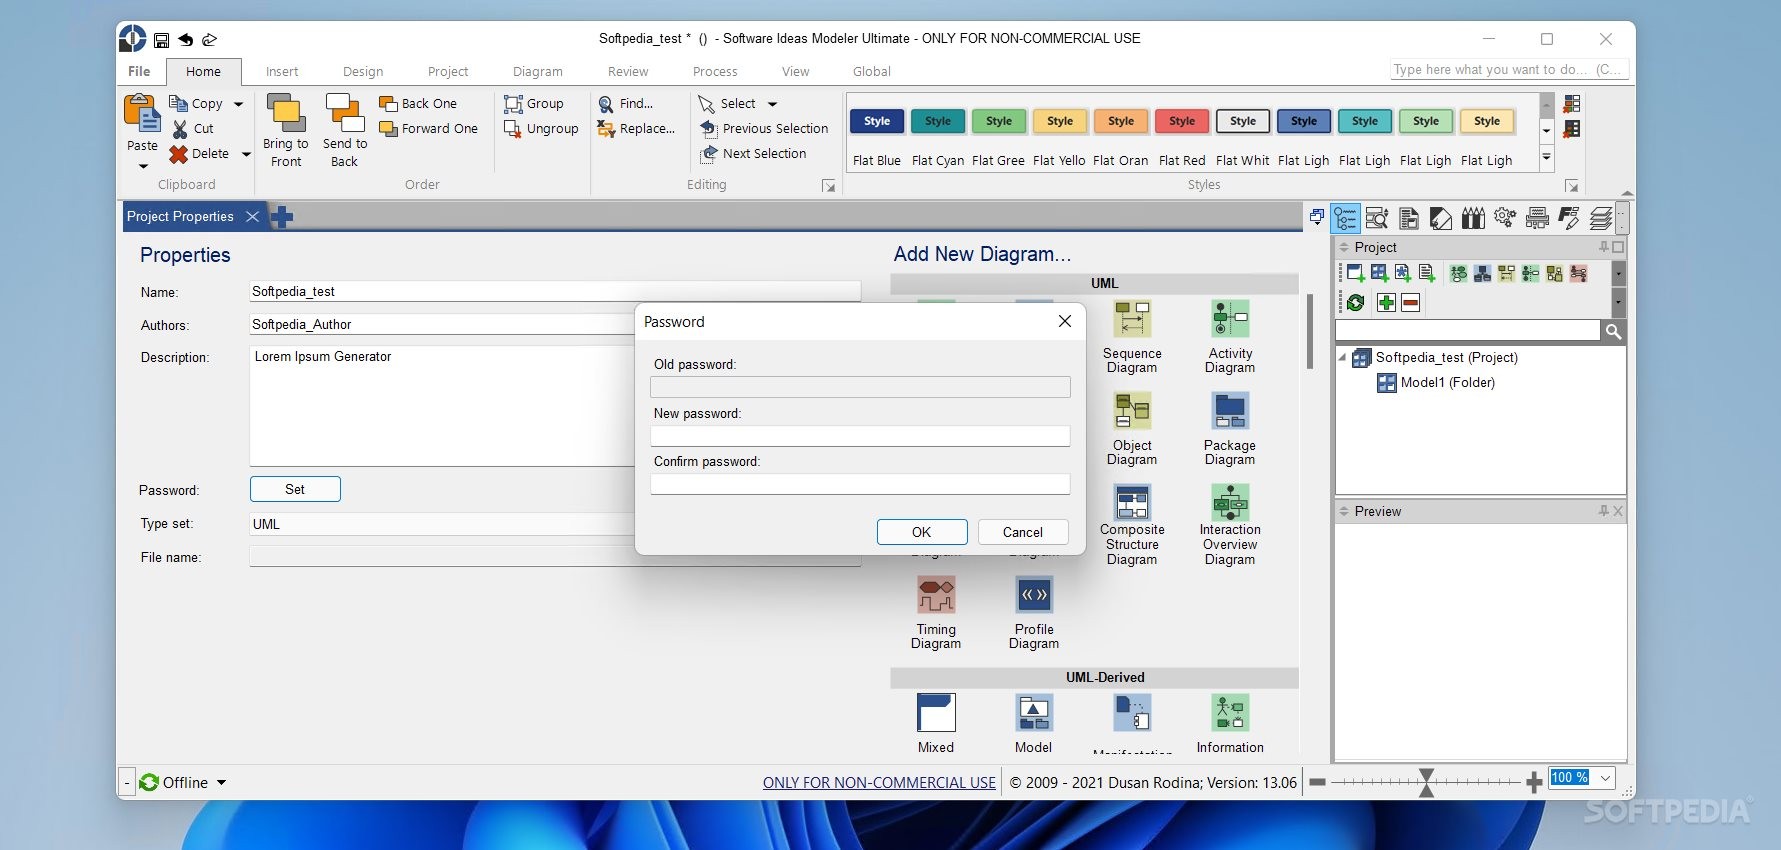Open the Delete dropdown arrow
Viewport: 1781px width, 850px height.
[x=246, y=154]
